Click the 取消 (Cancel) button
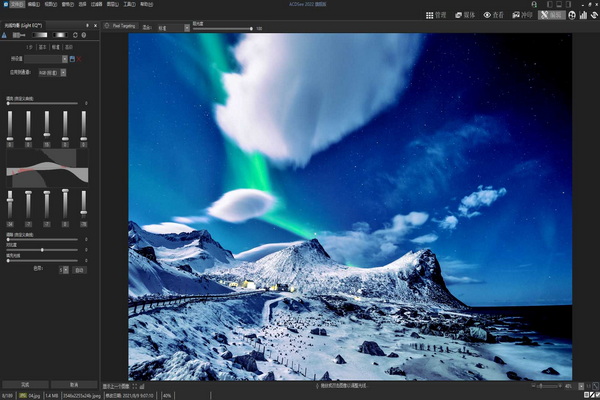 click(74, 385)
